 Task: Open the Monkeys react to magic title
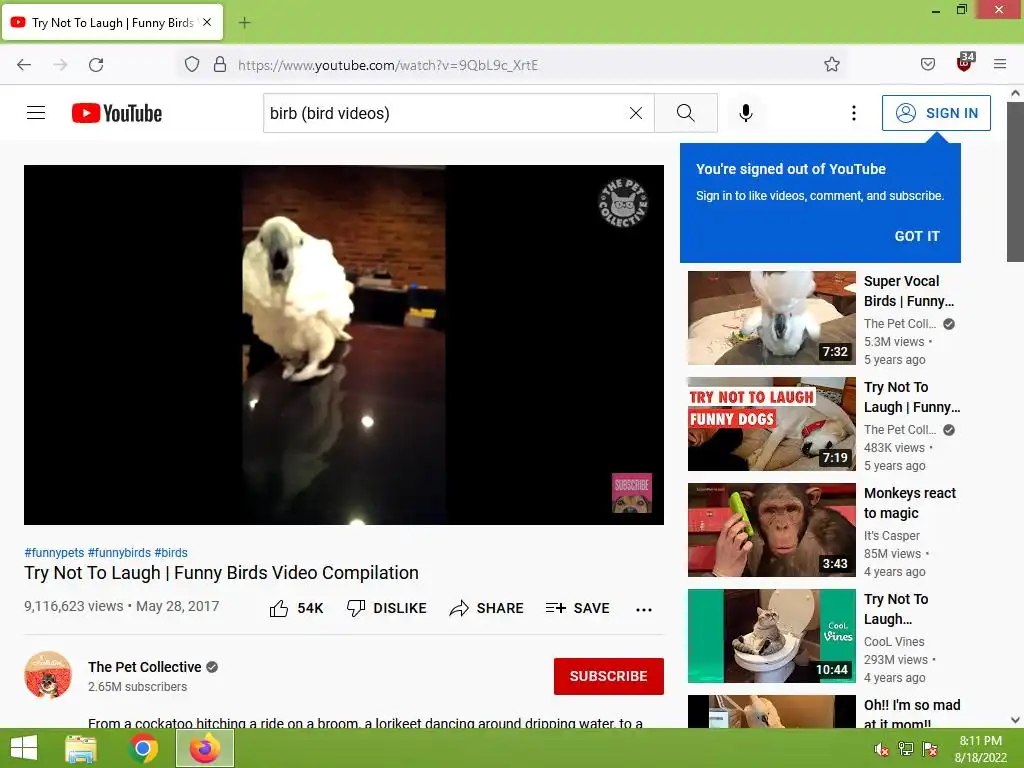point(910,503)
